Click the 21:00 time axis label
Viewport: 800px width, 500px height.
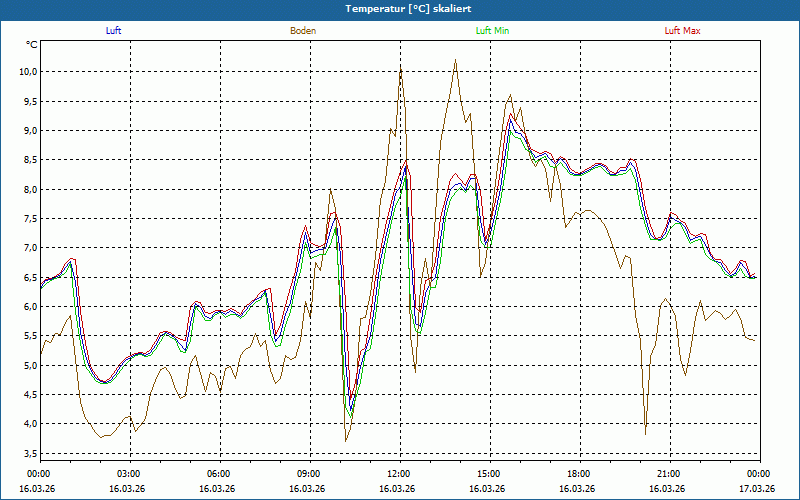click(x=668, y=474)
